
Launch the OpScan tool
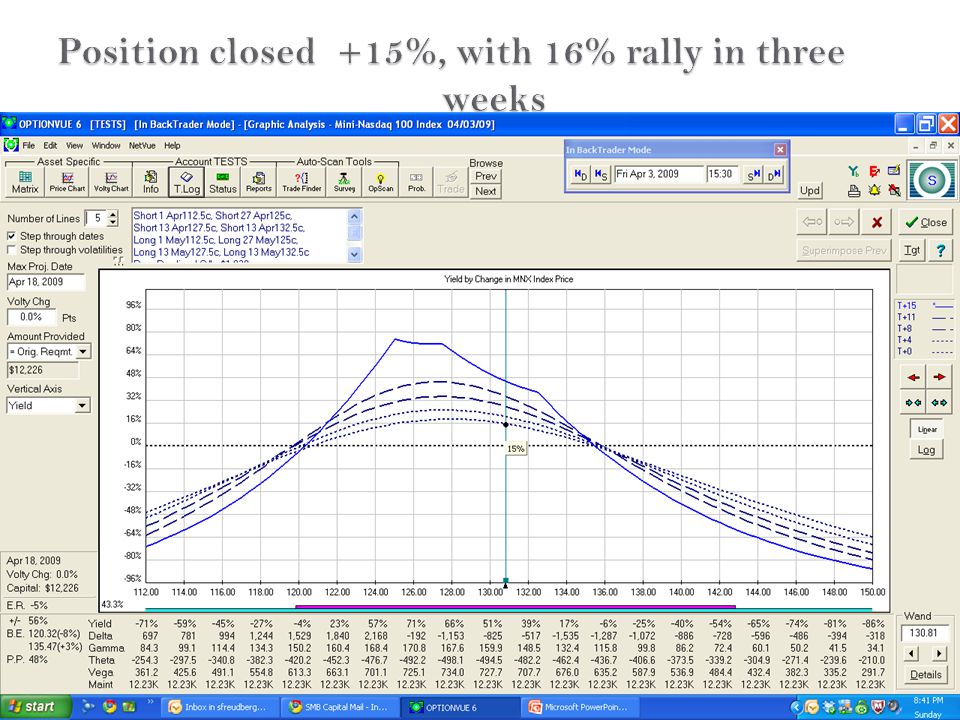coord(380,182)
